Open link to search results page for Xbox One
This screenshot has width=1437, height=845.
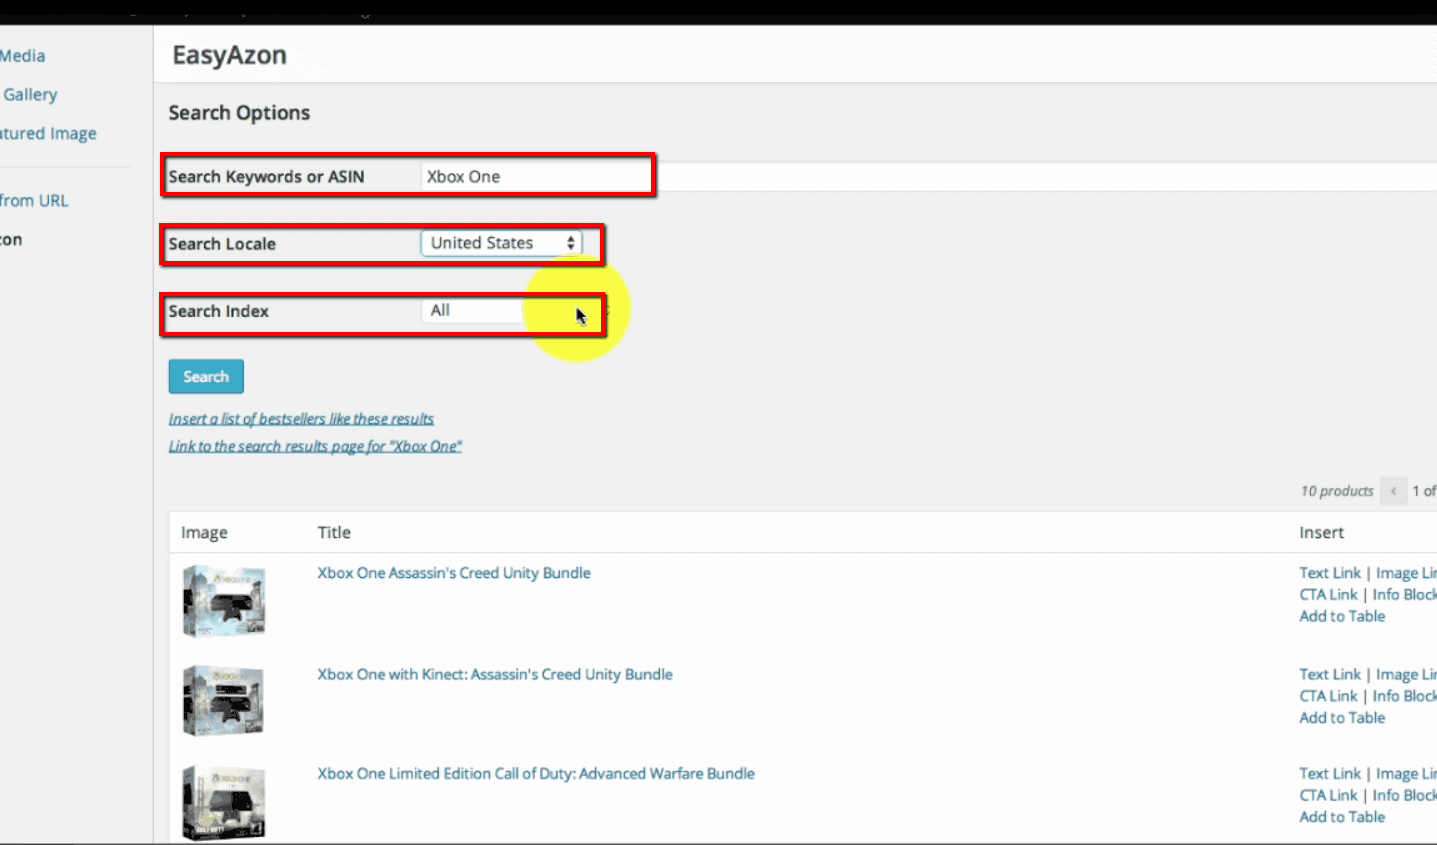(315, 446)
